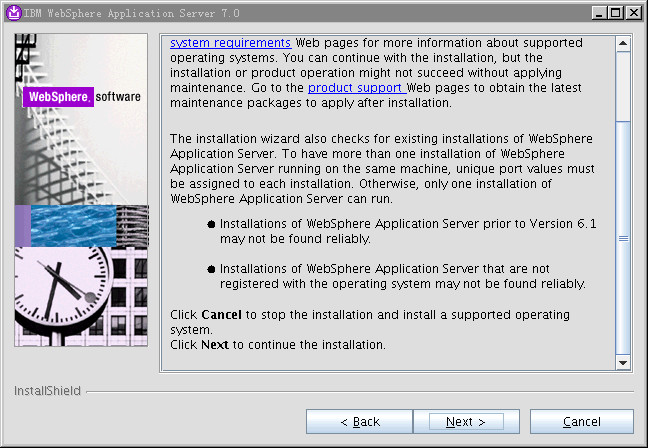Minimize the installer window

597,12
